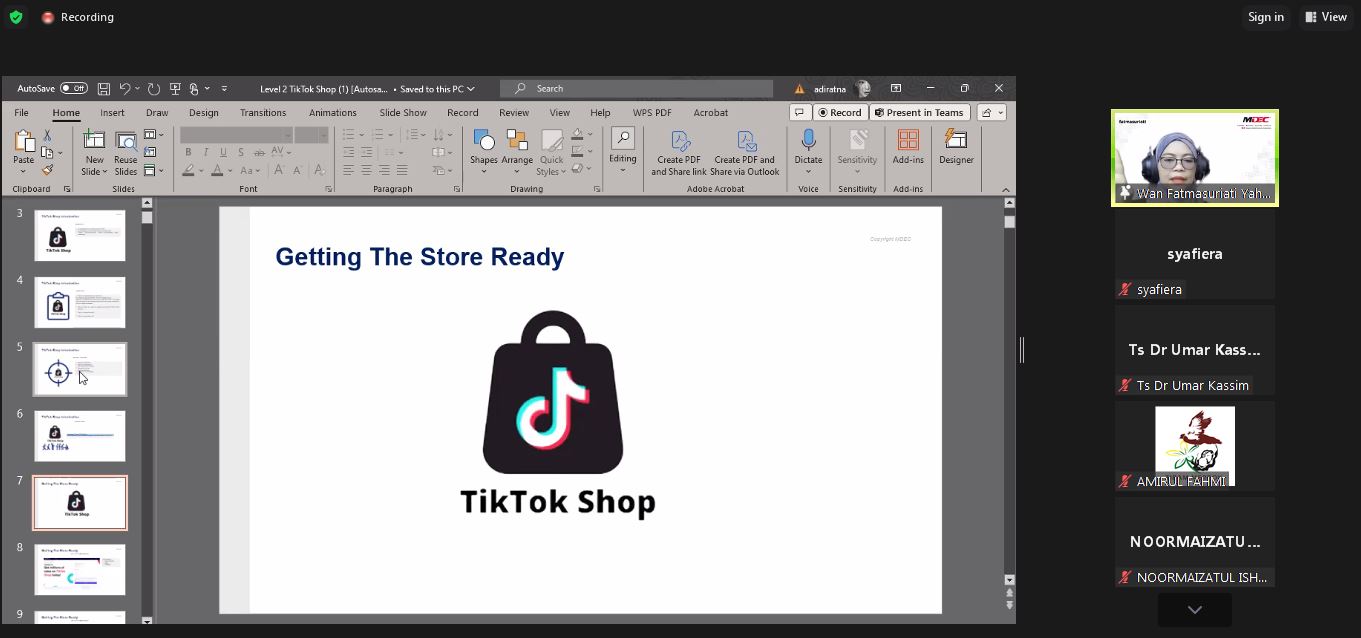Click the Record button in ribbon
Viewport: 1361px width, 638px height.
coord(840,113)
